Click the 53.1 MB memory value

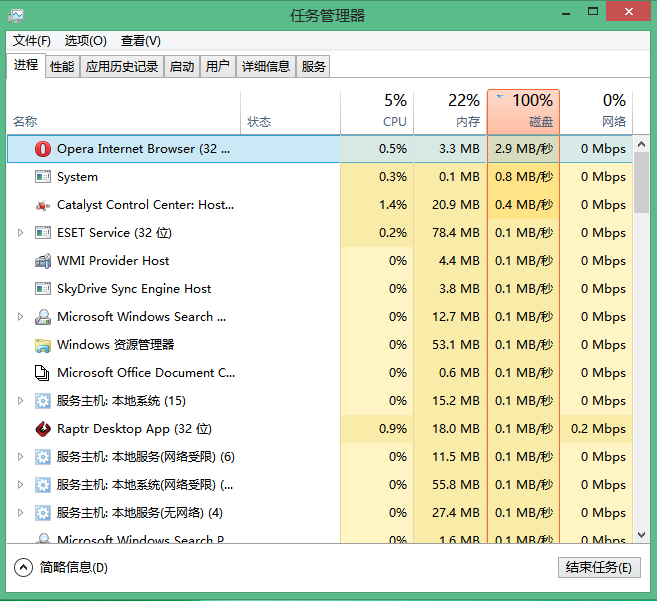[x=456, y=345]
